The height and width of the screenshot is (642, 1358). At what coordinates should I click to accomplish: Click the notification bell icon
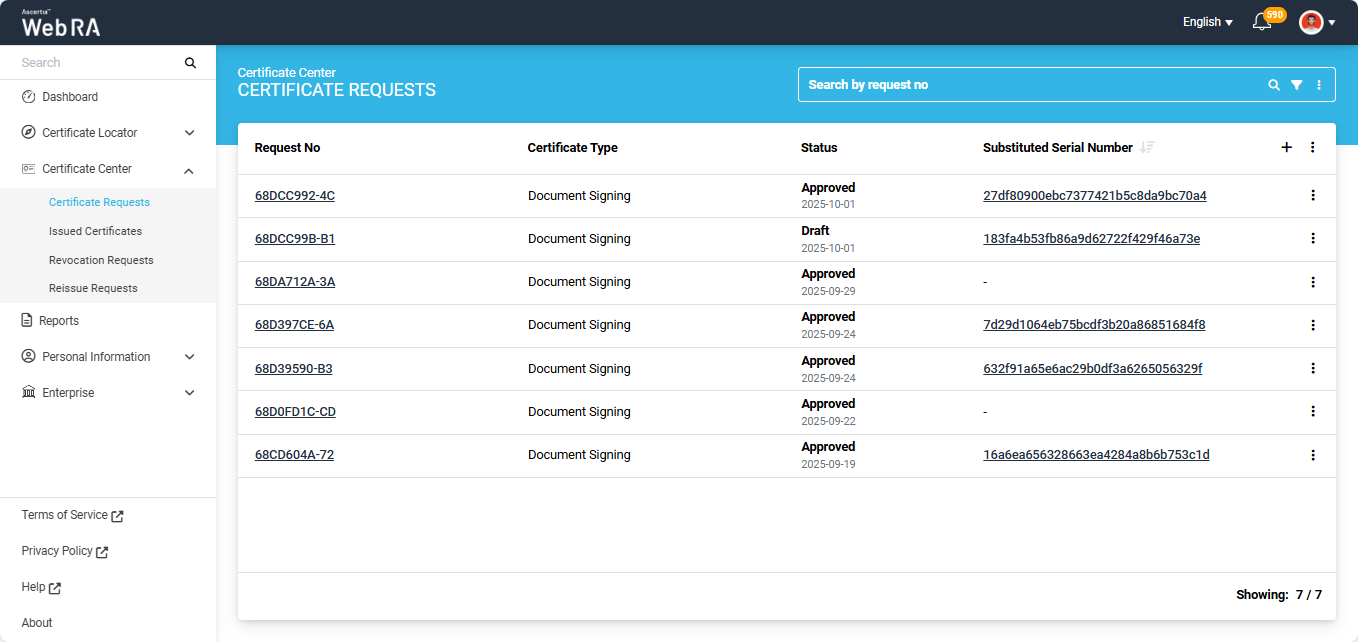(1262, 22)
